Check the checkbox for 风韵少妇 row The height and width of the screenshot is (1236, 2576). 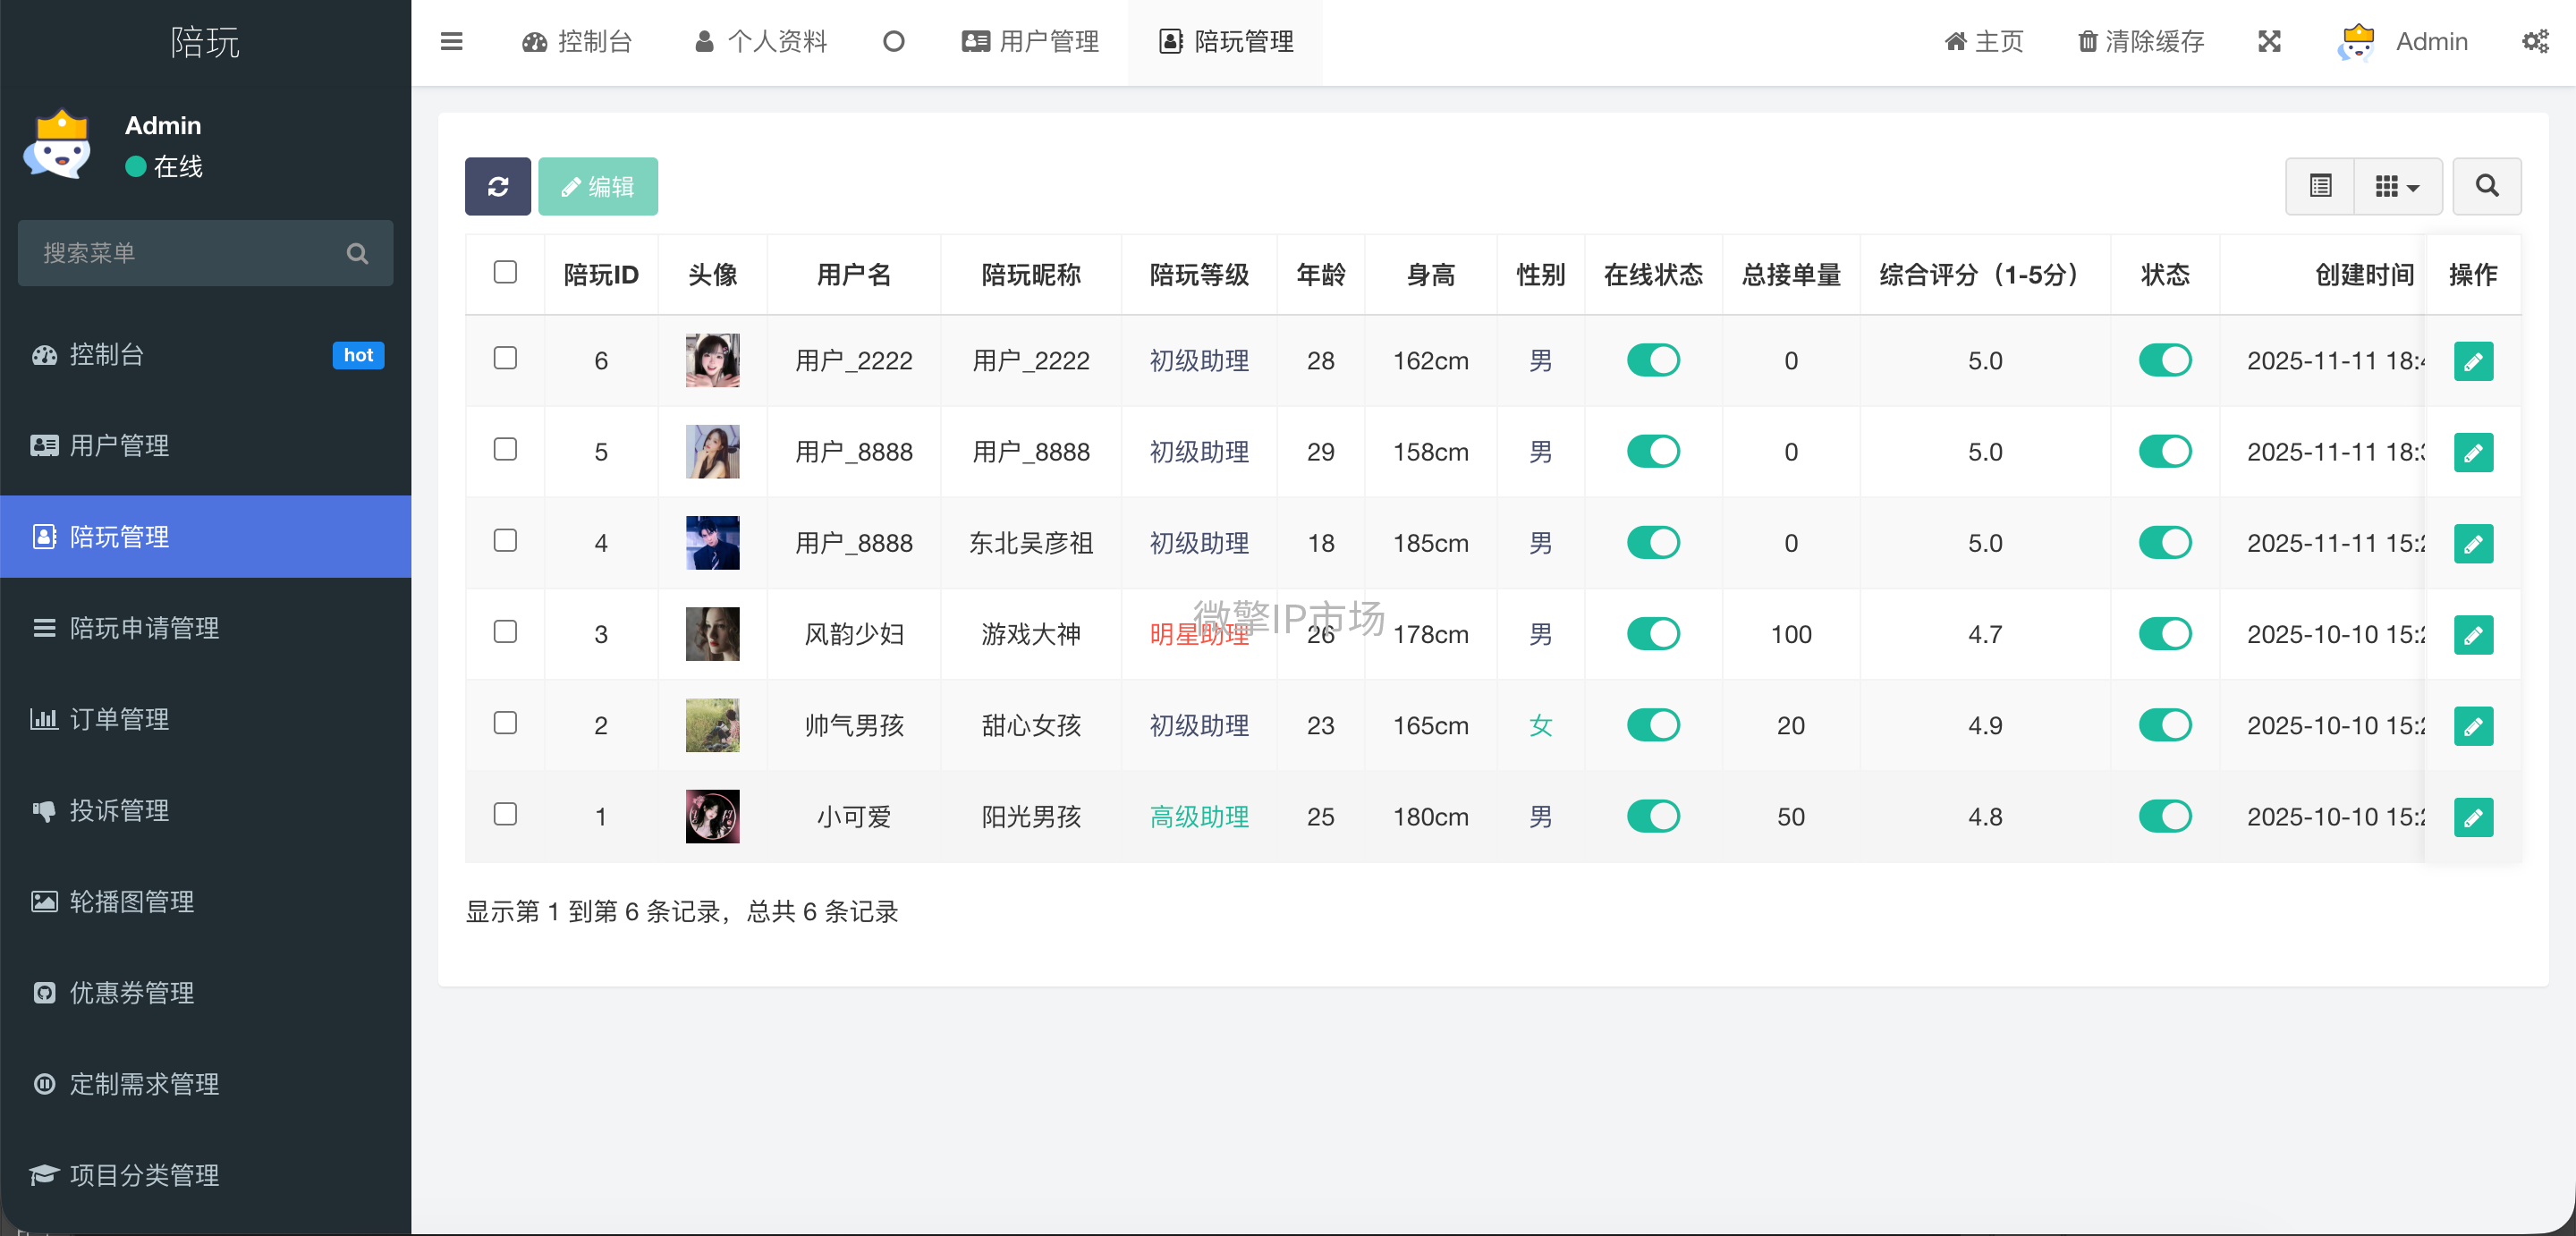click(x=505, y=632)
